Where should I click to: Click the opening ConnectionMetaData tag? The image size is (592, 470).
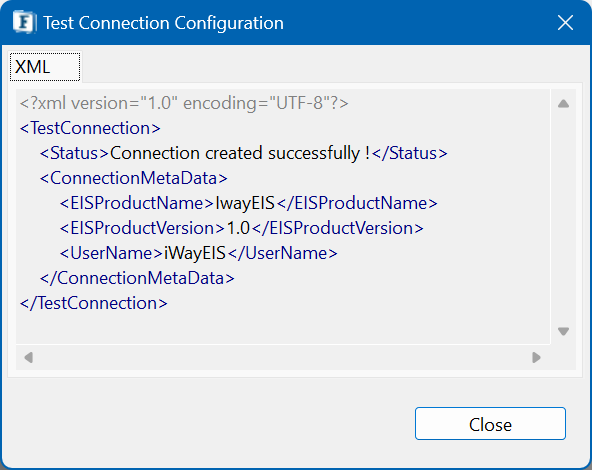click(x=134, y=178)
